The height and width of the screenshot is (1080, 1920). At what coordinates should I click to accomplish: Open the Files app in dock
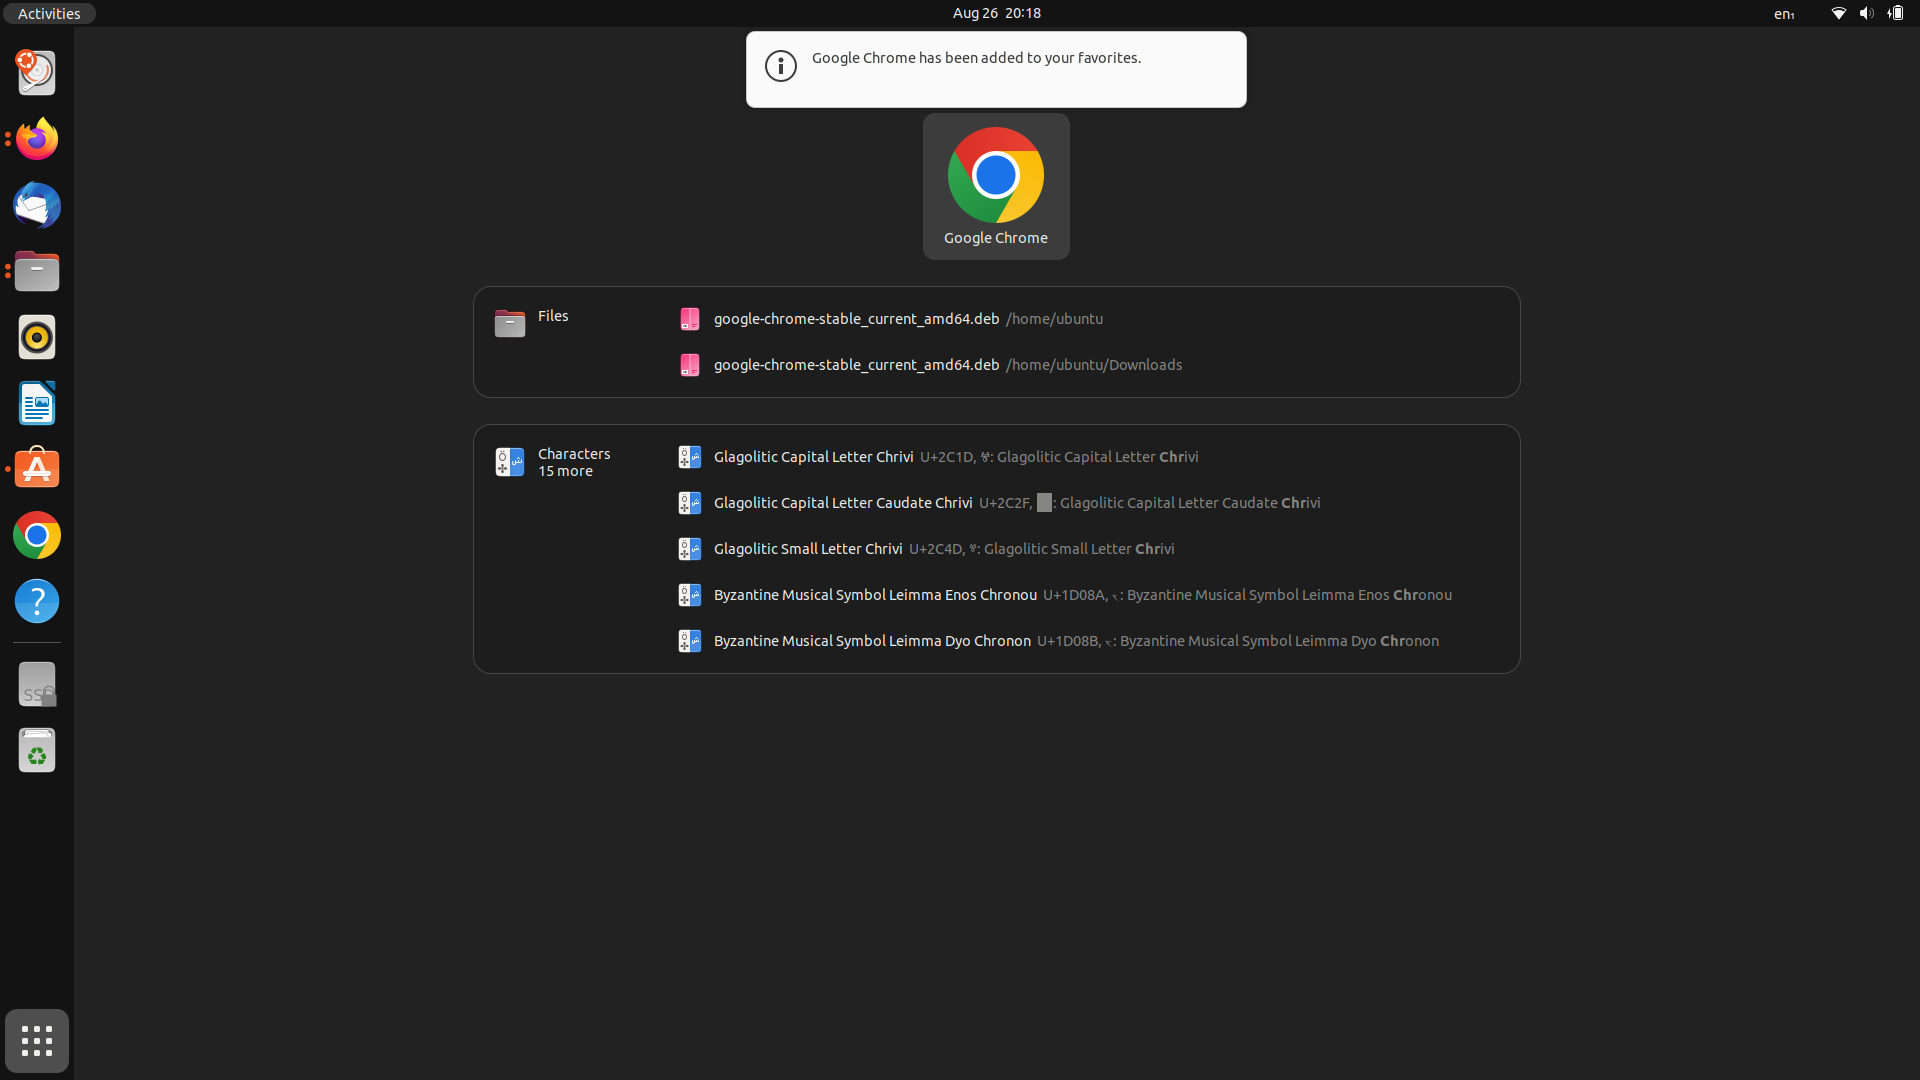[37, 271]
